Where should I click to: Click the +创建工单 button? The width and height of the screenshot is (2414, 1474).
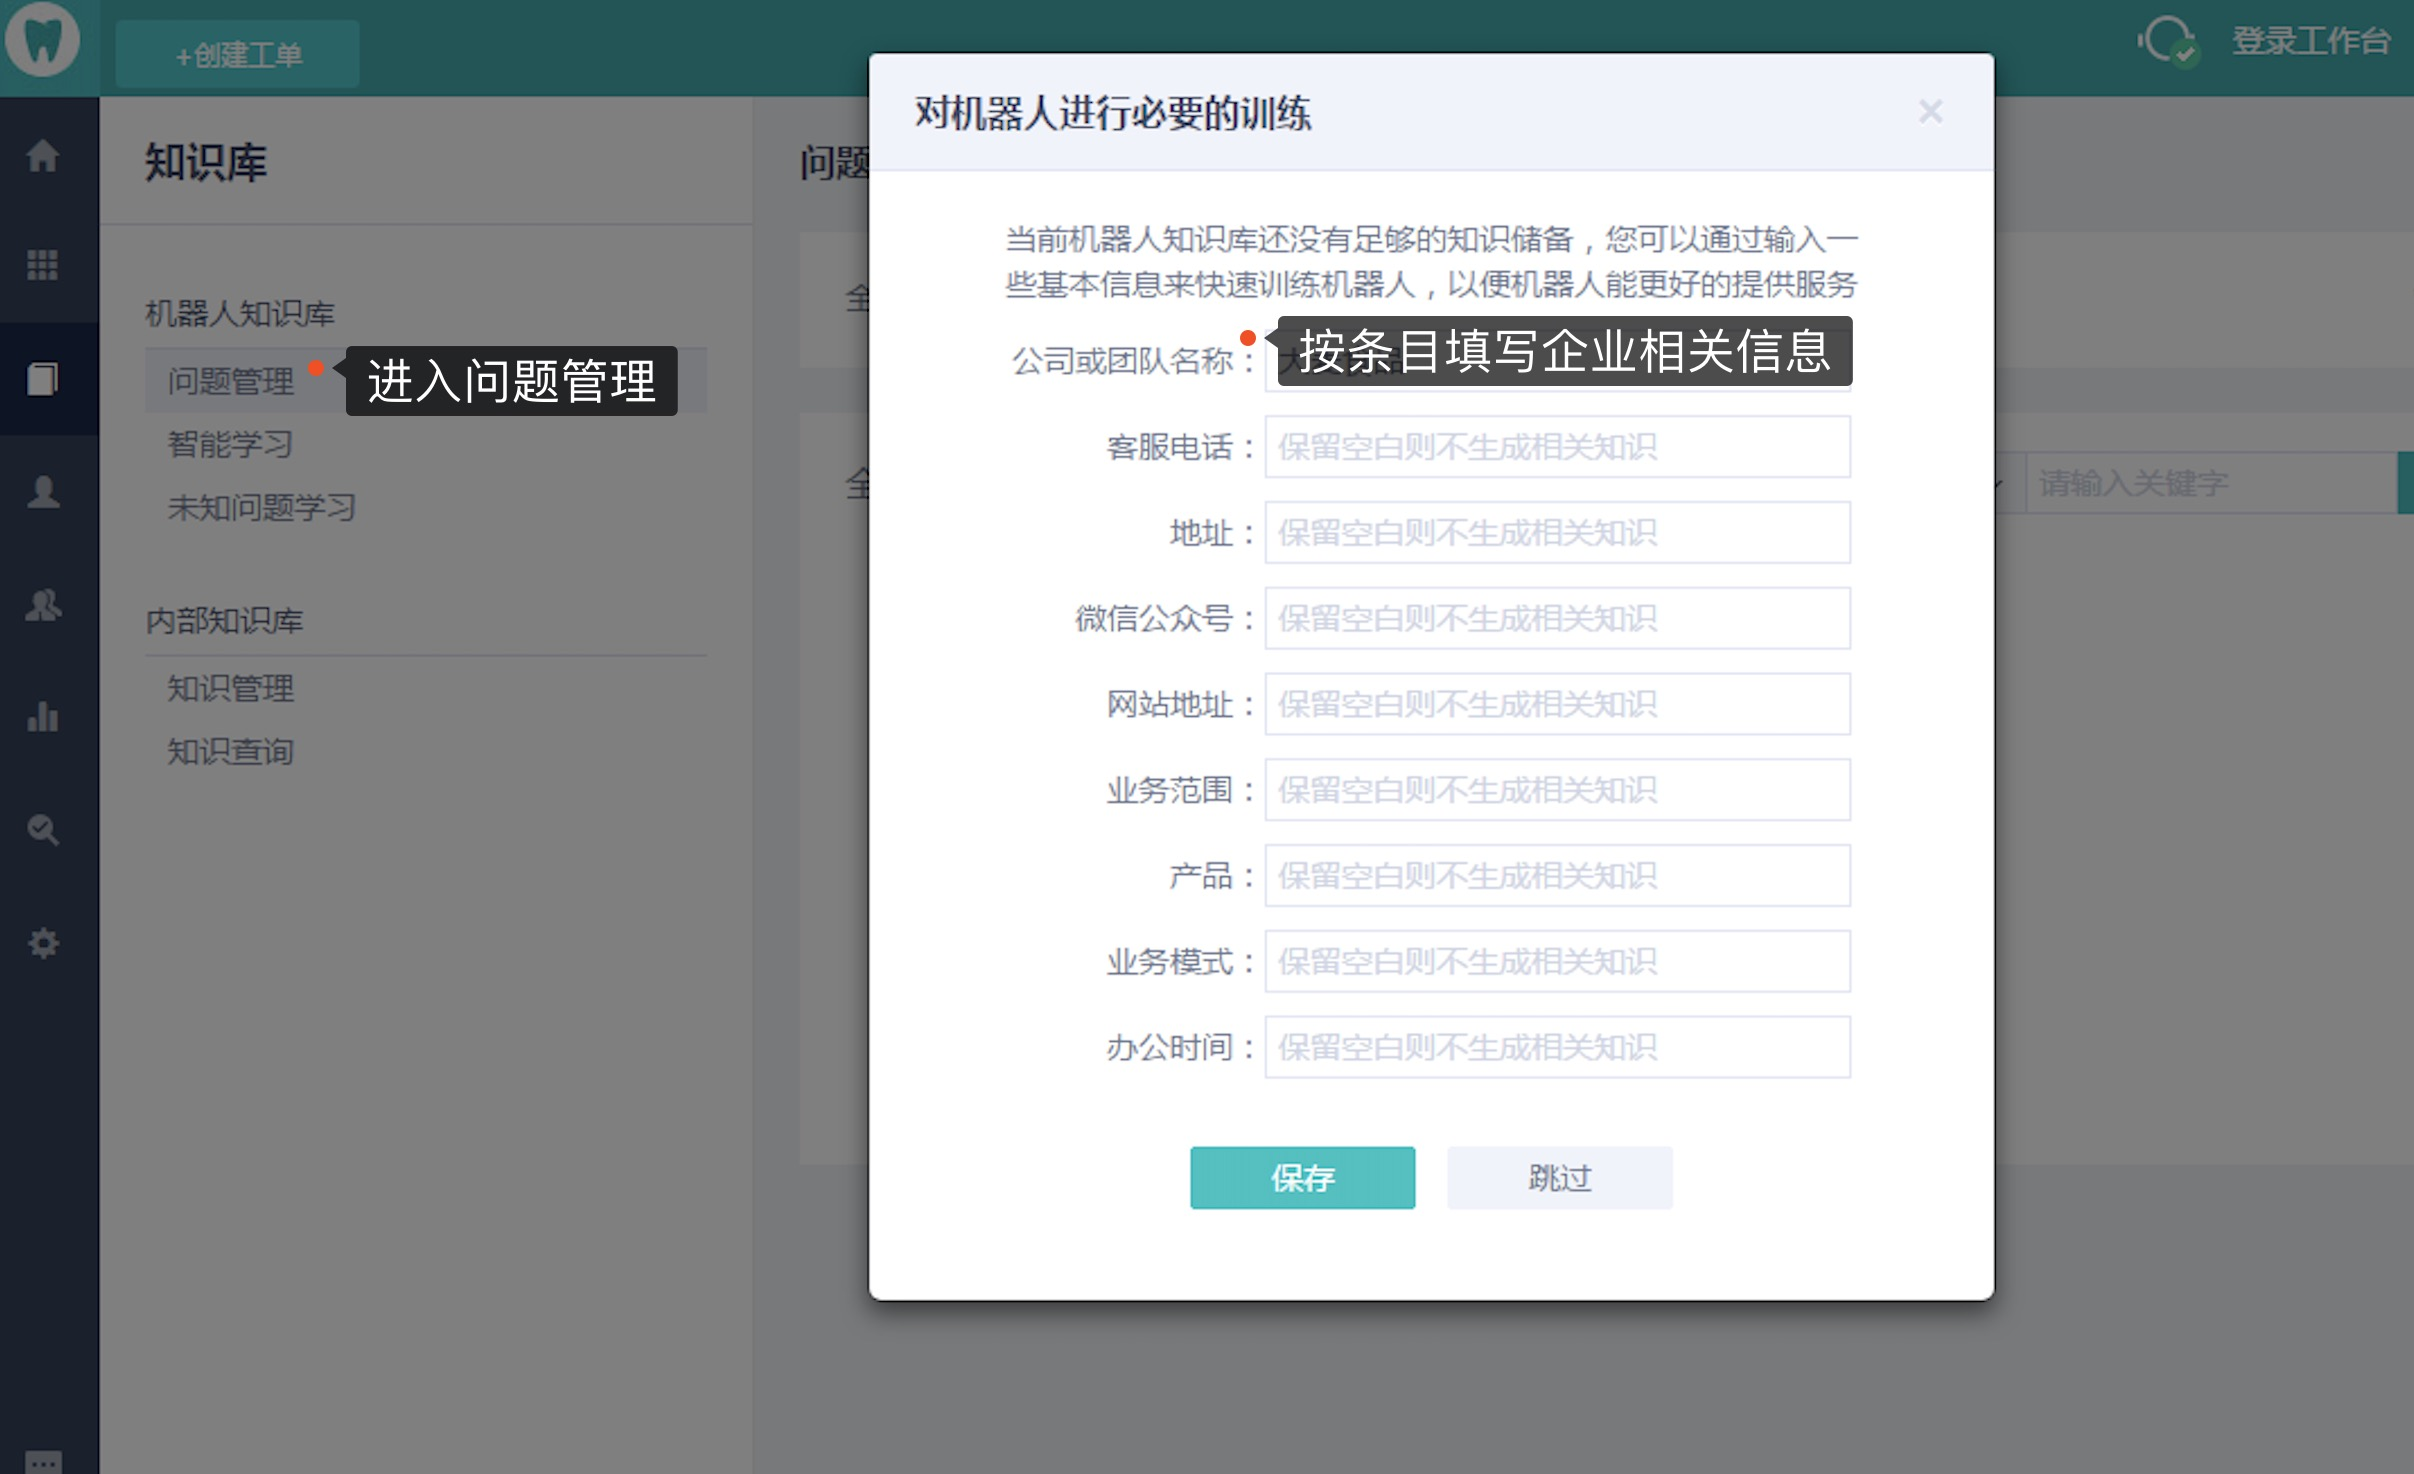(x=238, y=55)
